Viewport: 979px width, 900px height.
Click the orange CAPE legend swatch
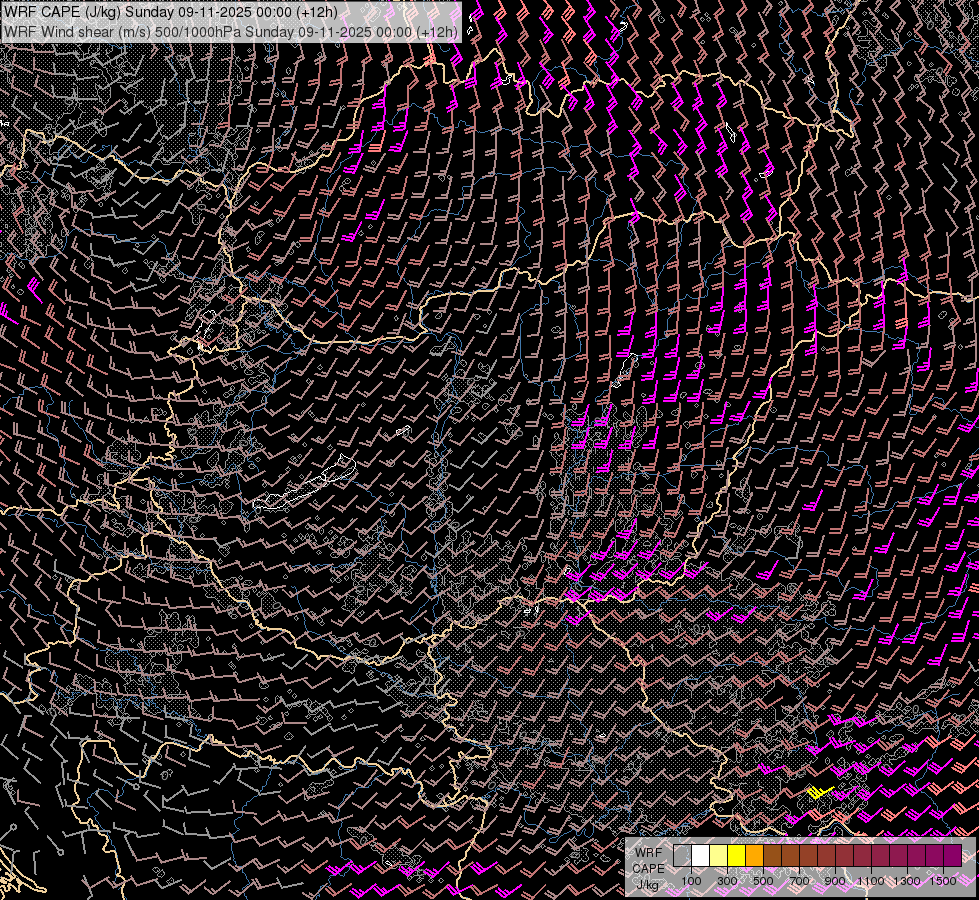point(754,855)
